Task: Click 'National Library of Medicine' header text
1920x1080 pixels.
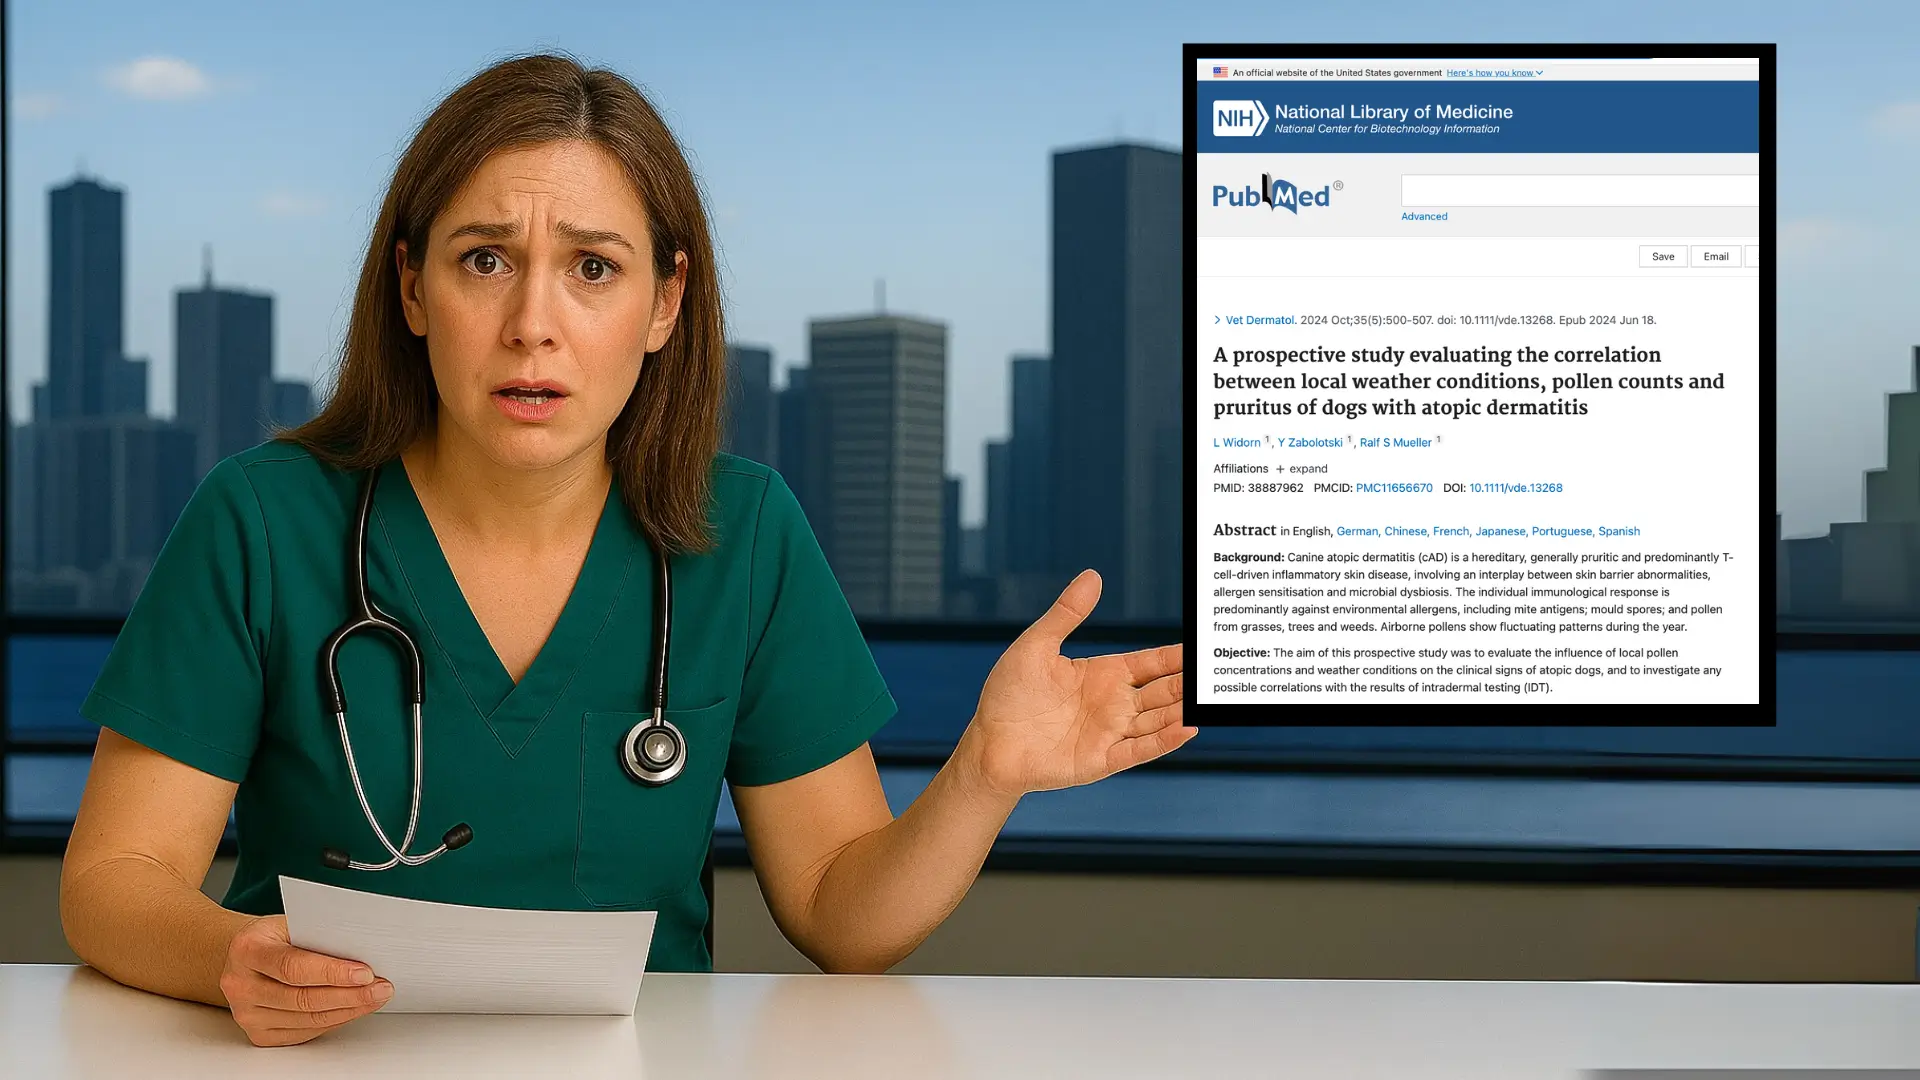Action: tap(1393, 112)
